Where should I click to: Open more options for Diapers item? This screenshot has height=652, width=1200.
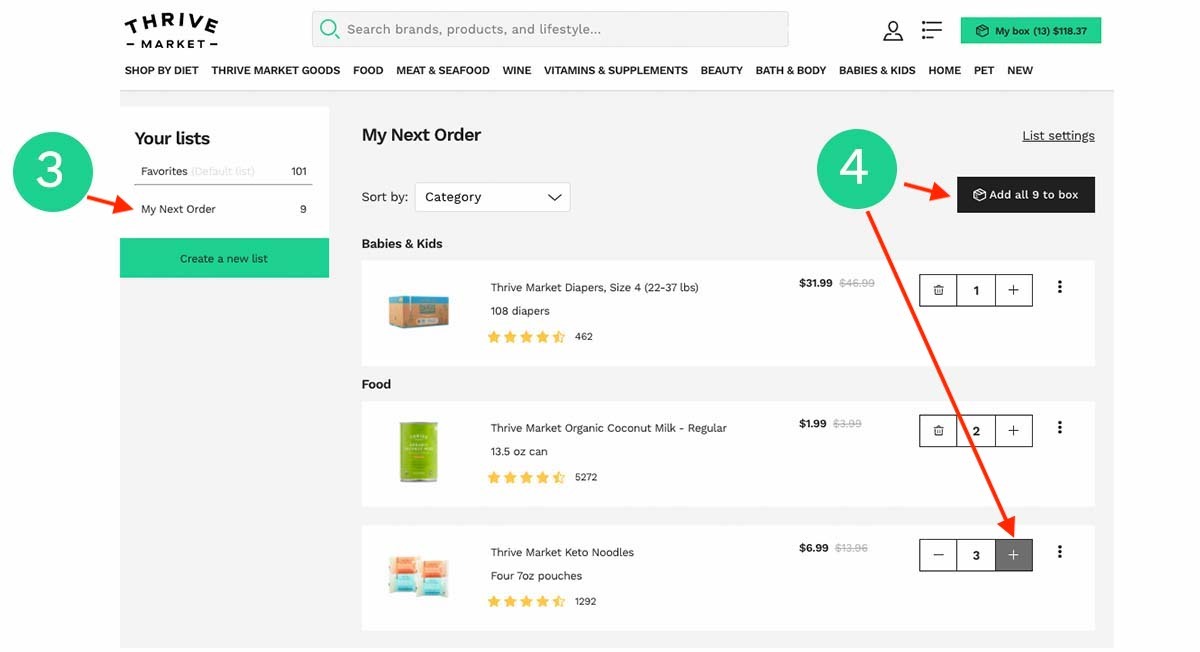tap(1060, 288)
